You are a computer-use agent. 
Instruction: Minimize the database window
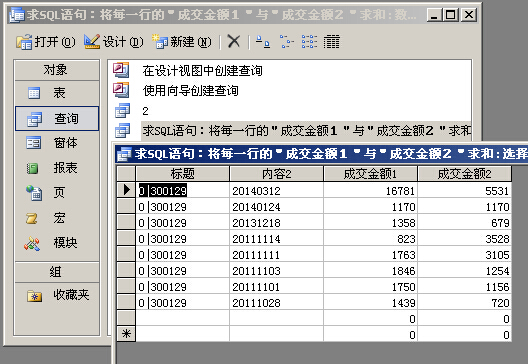coord(434,15)
